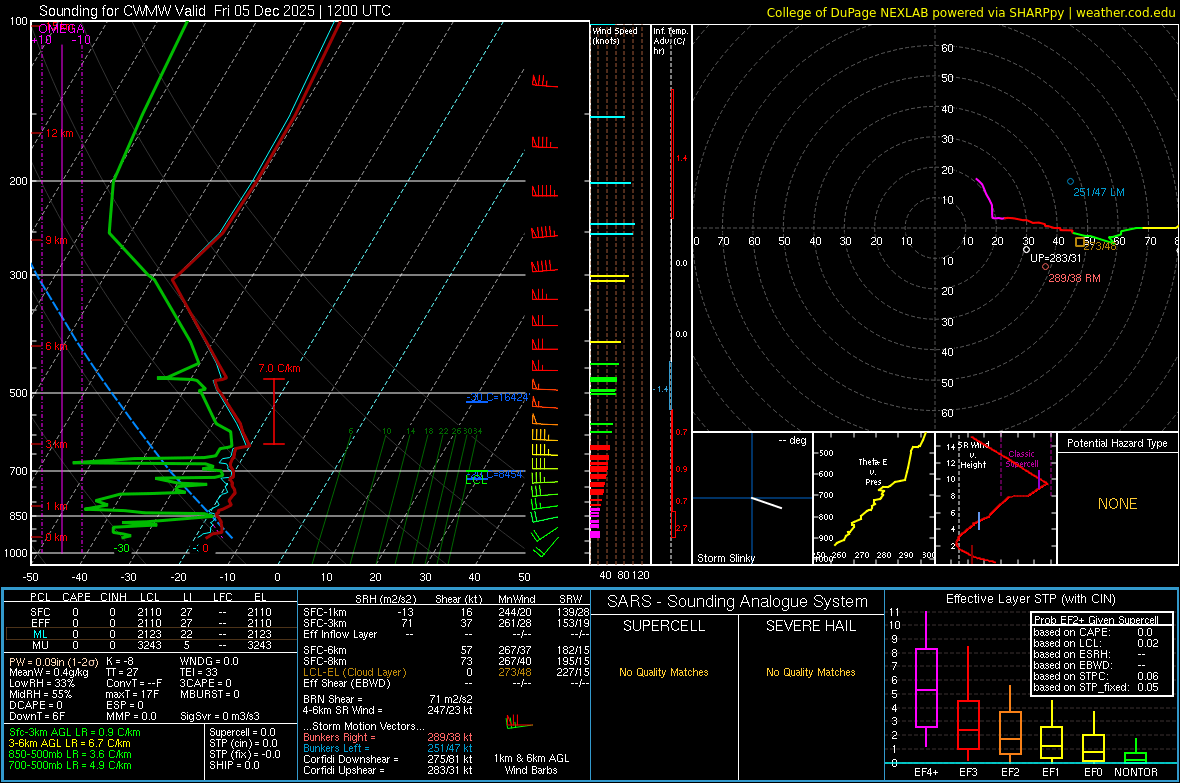Image resolution: width=1180 pixels, height=783 pixels.
Task: Click No Quality Matches under SEVERE HAIL
Action: click(x=810, y=672)
